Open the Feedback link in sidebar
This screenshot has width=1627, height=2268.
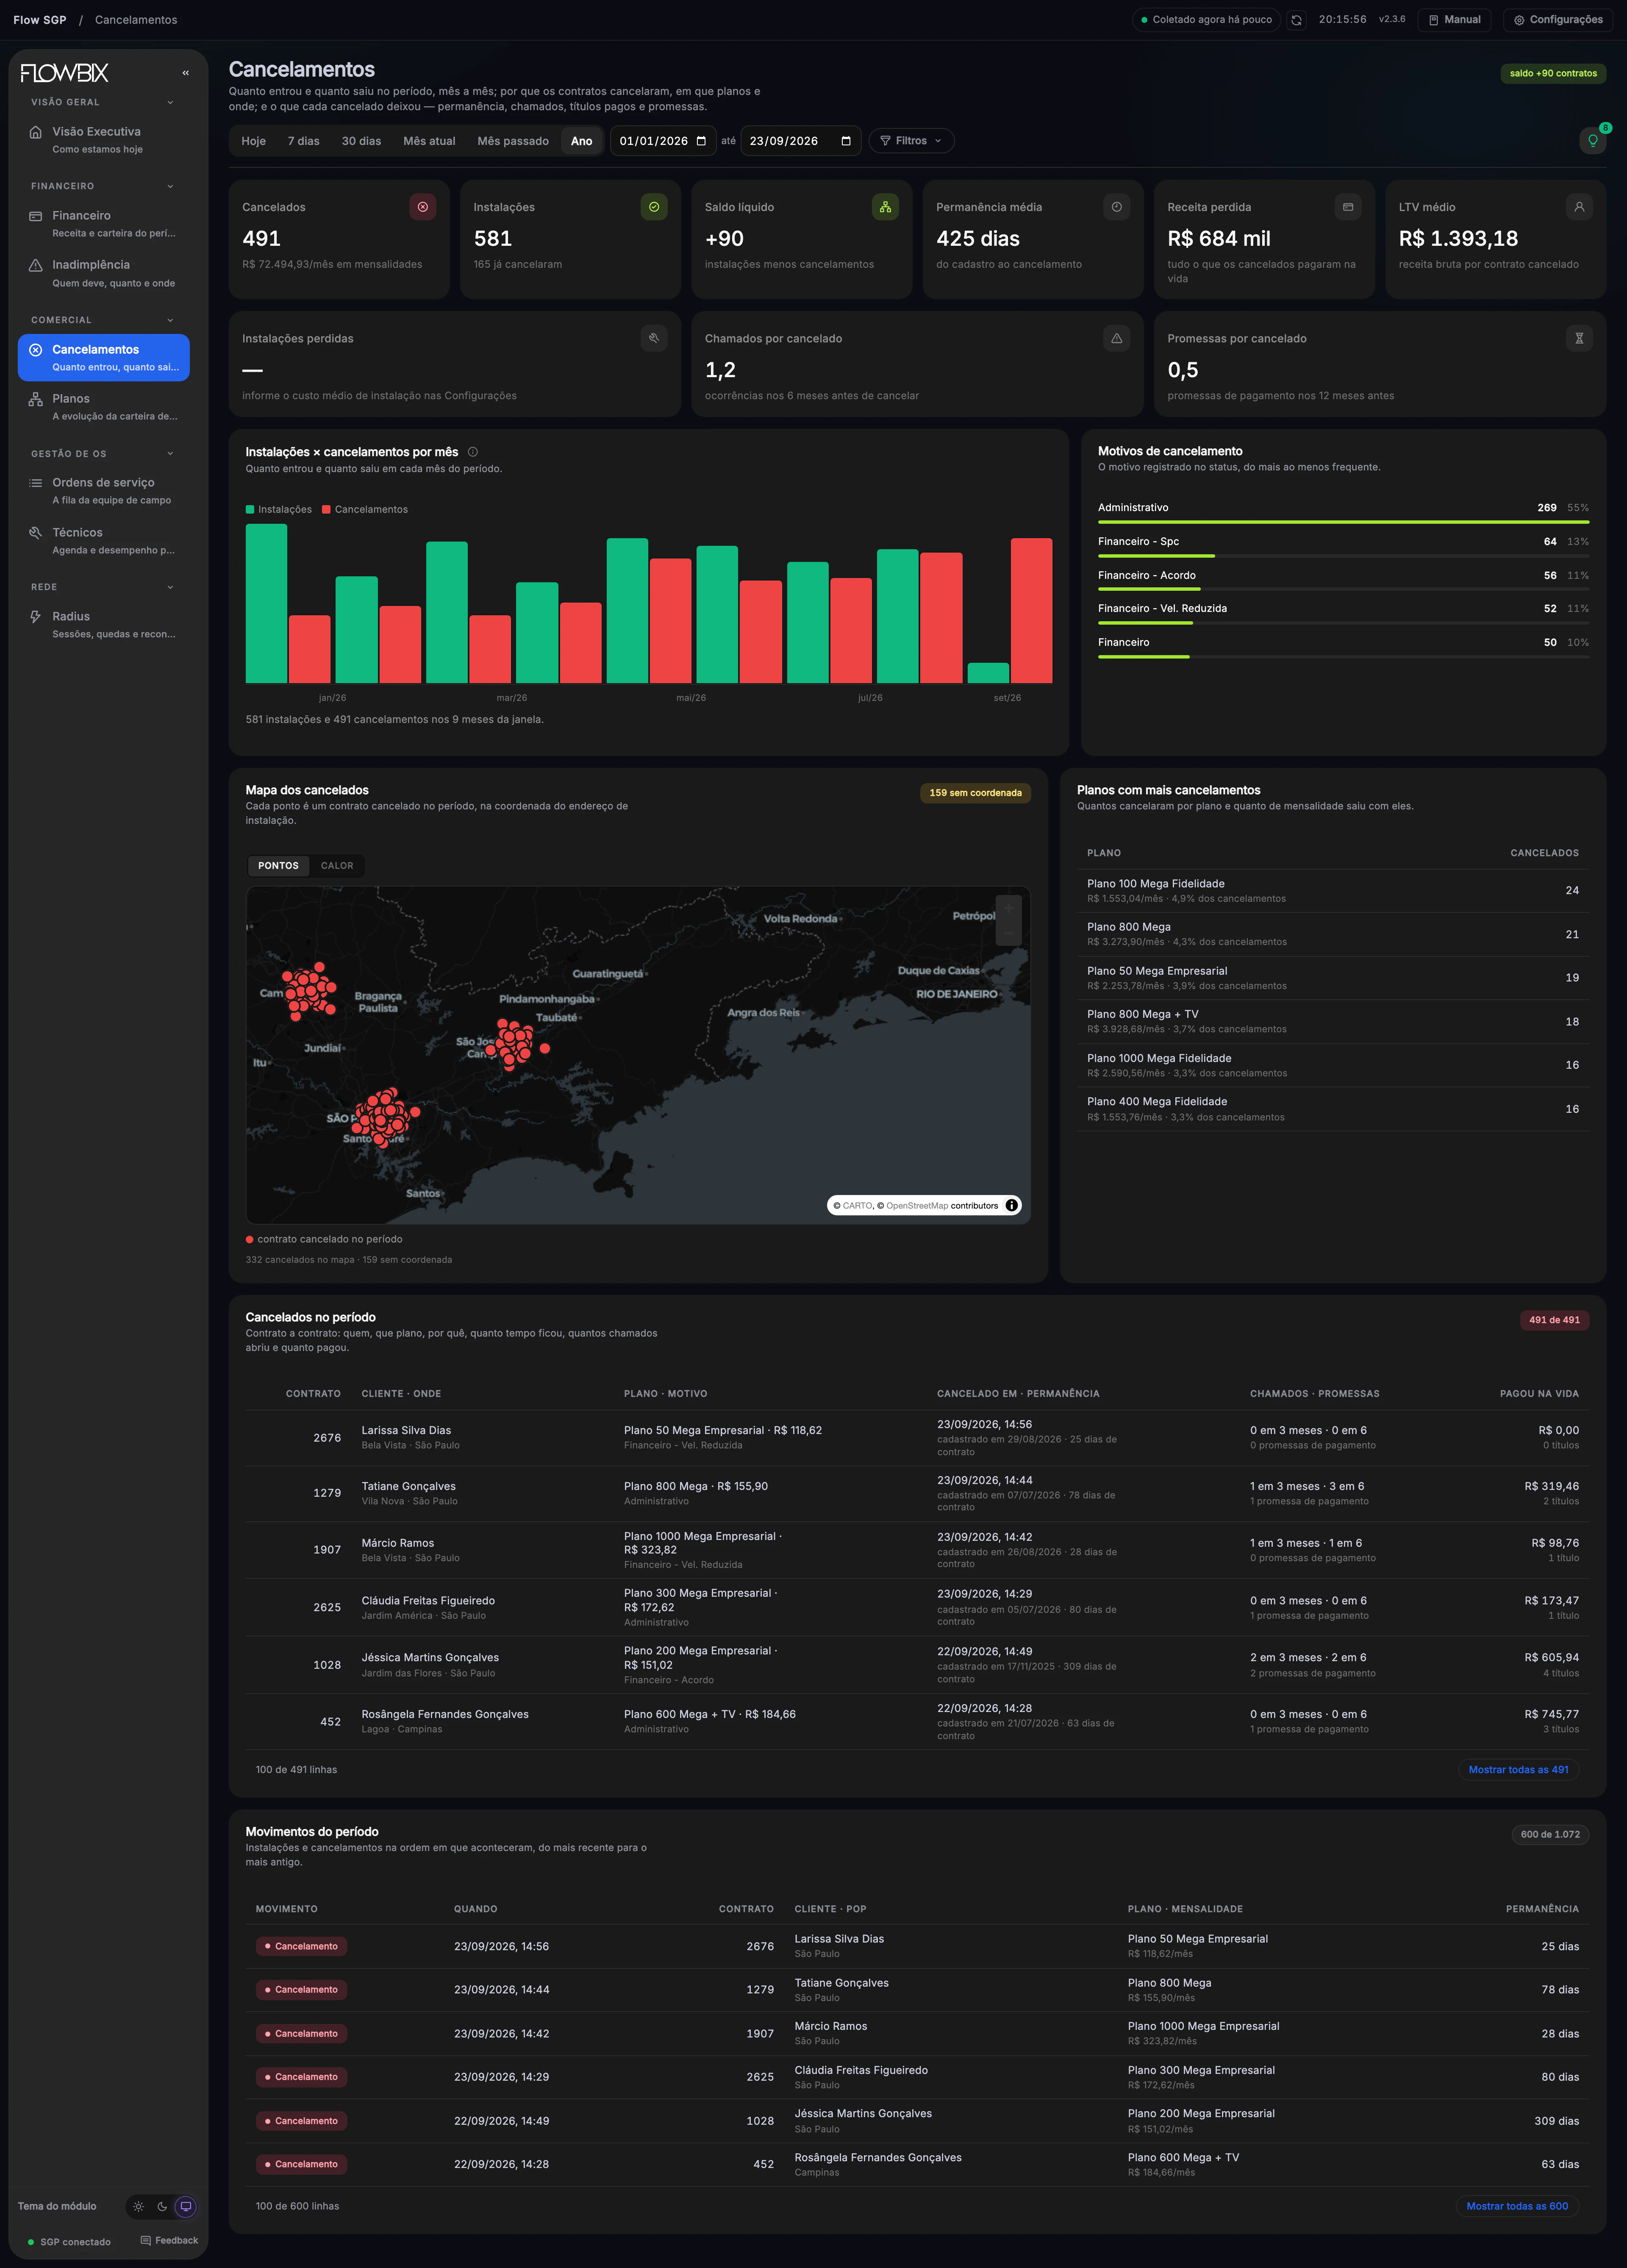click(x=169, y=2241)
